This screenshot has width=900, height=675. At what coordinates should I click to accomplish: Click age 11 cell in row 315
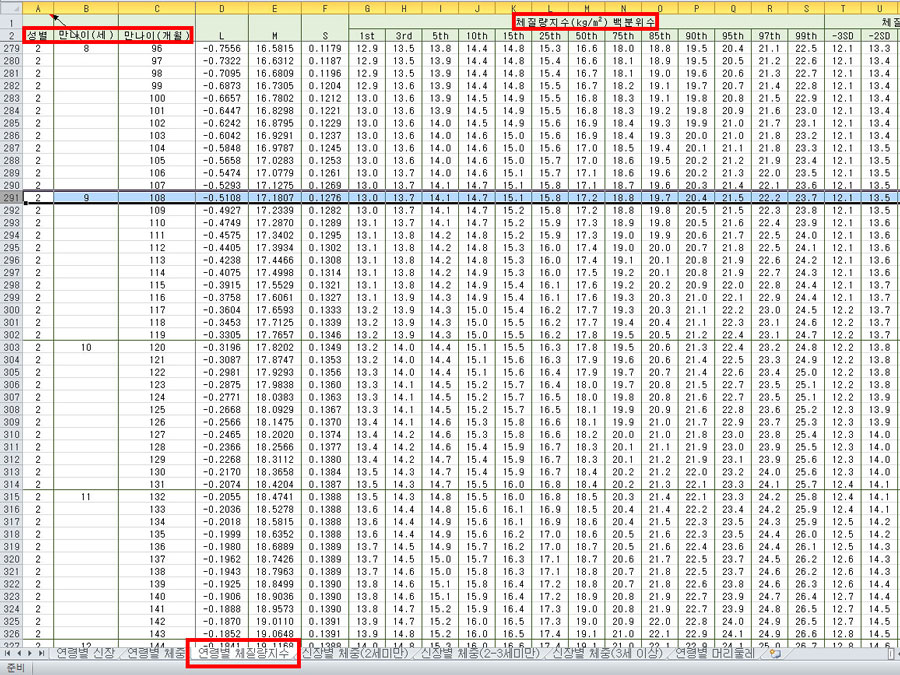(x=86, y=496)
